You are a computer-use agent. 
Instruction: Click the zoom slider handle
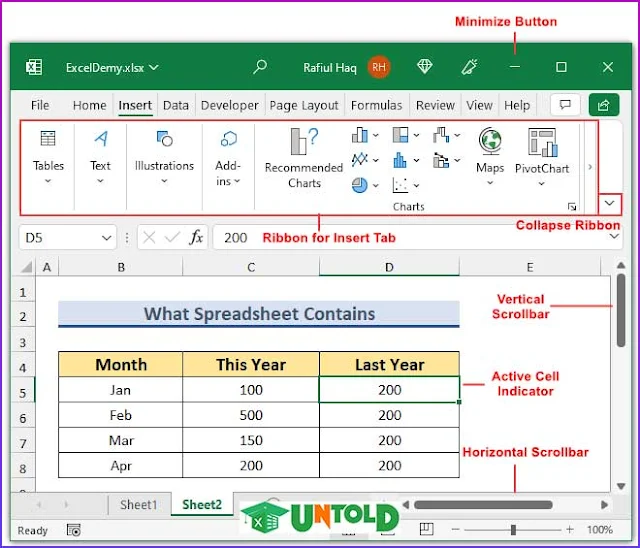pyautogui.click(x=513, y=530)
